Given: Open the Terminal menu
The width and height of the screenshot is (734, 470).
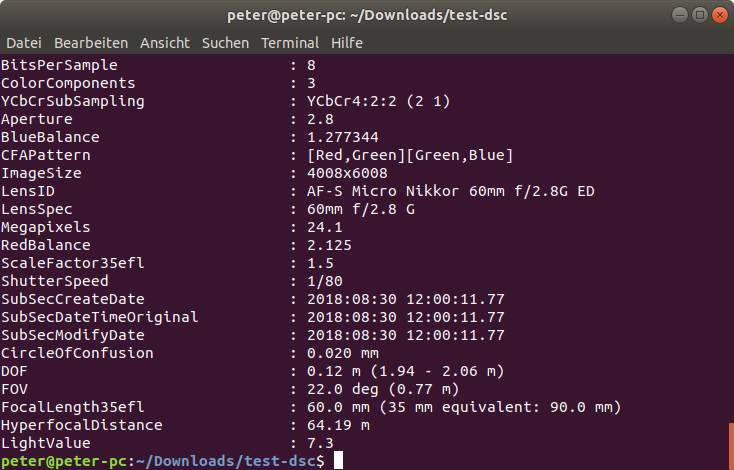Looking at the screenshot, I should [x=290, y=43].
